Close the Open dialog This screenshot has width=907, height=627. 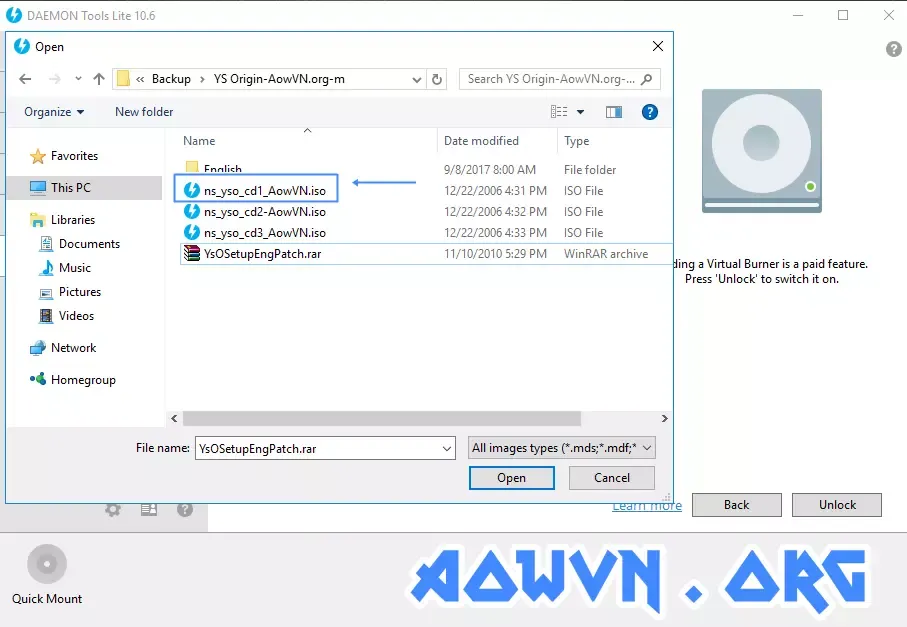[x=658, y=46]
